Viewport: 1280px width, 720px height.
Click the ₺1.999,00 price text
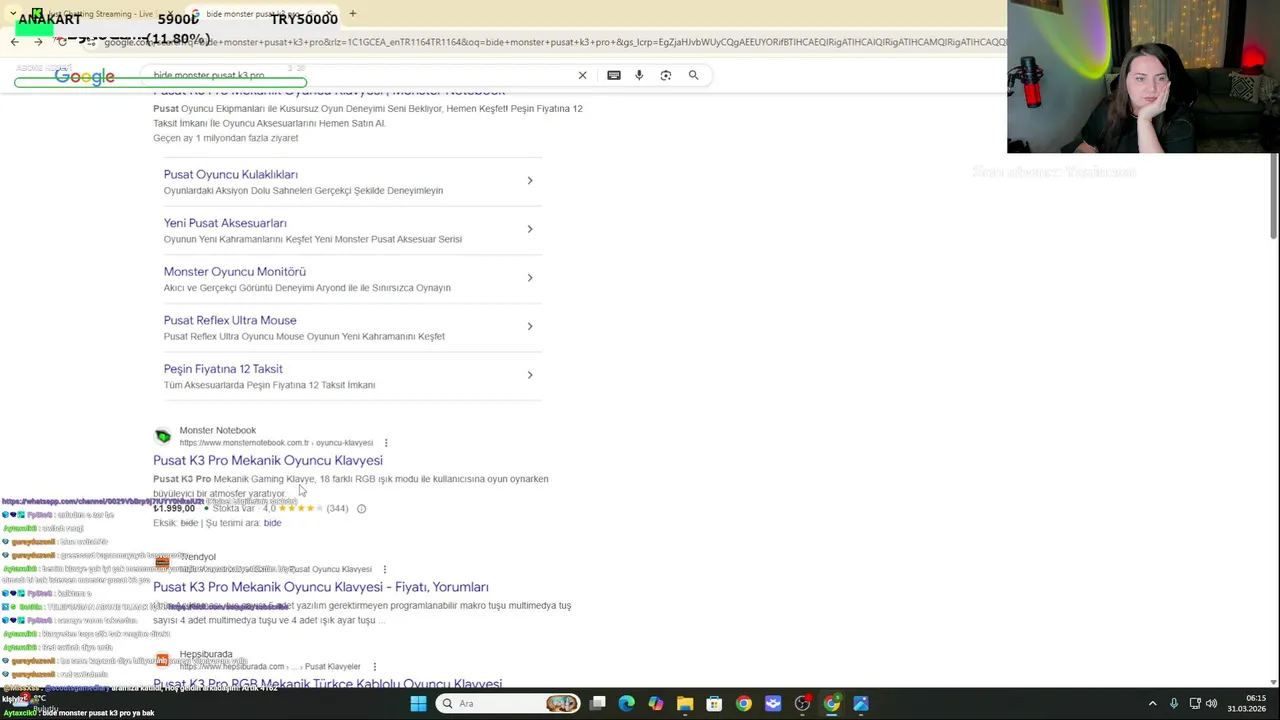(174, 508)
